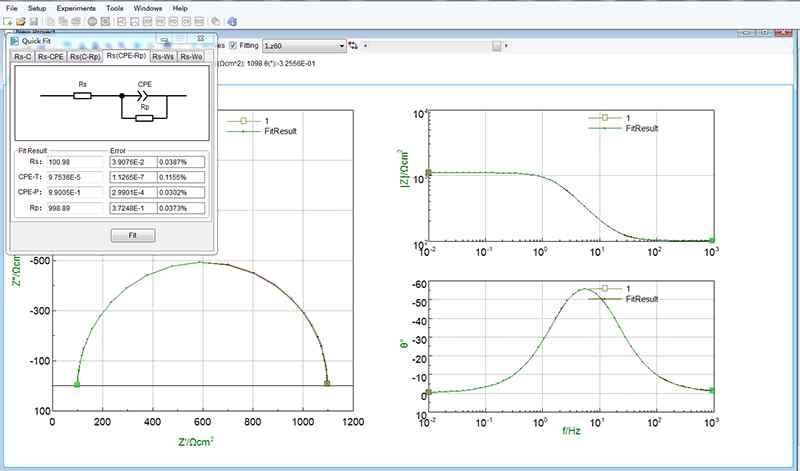Click the Fit button
Image resolution: width=800 pixels, height=471 pixels.
tap(133, 235)
